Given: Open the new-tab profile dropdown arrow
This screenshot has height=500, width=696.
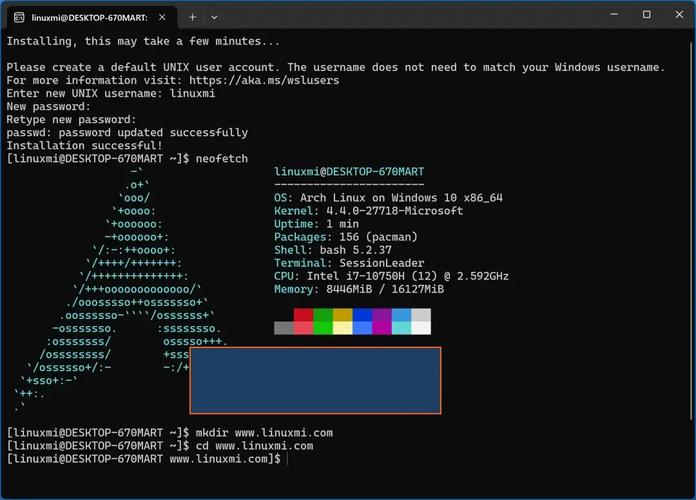Looking at the screenshot, I should click(214, 17).
